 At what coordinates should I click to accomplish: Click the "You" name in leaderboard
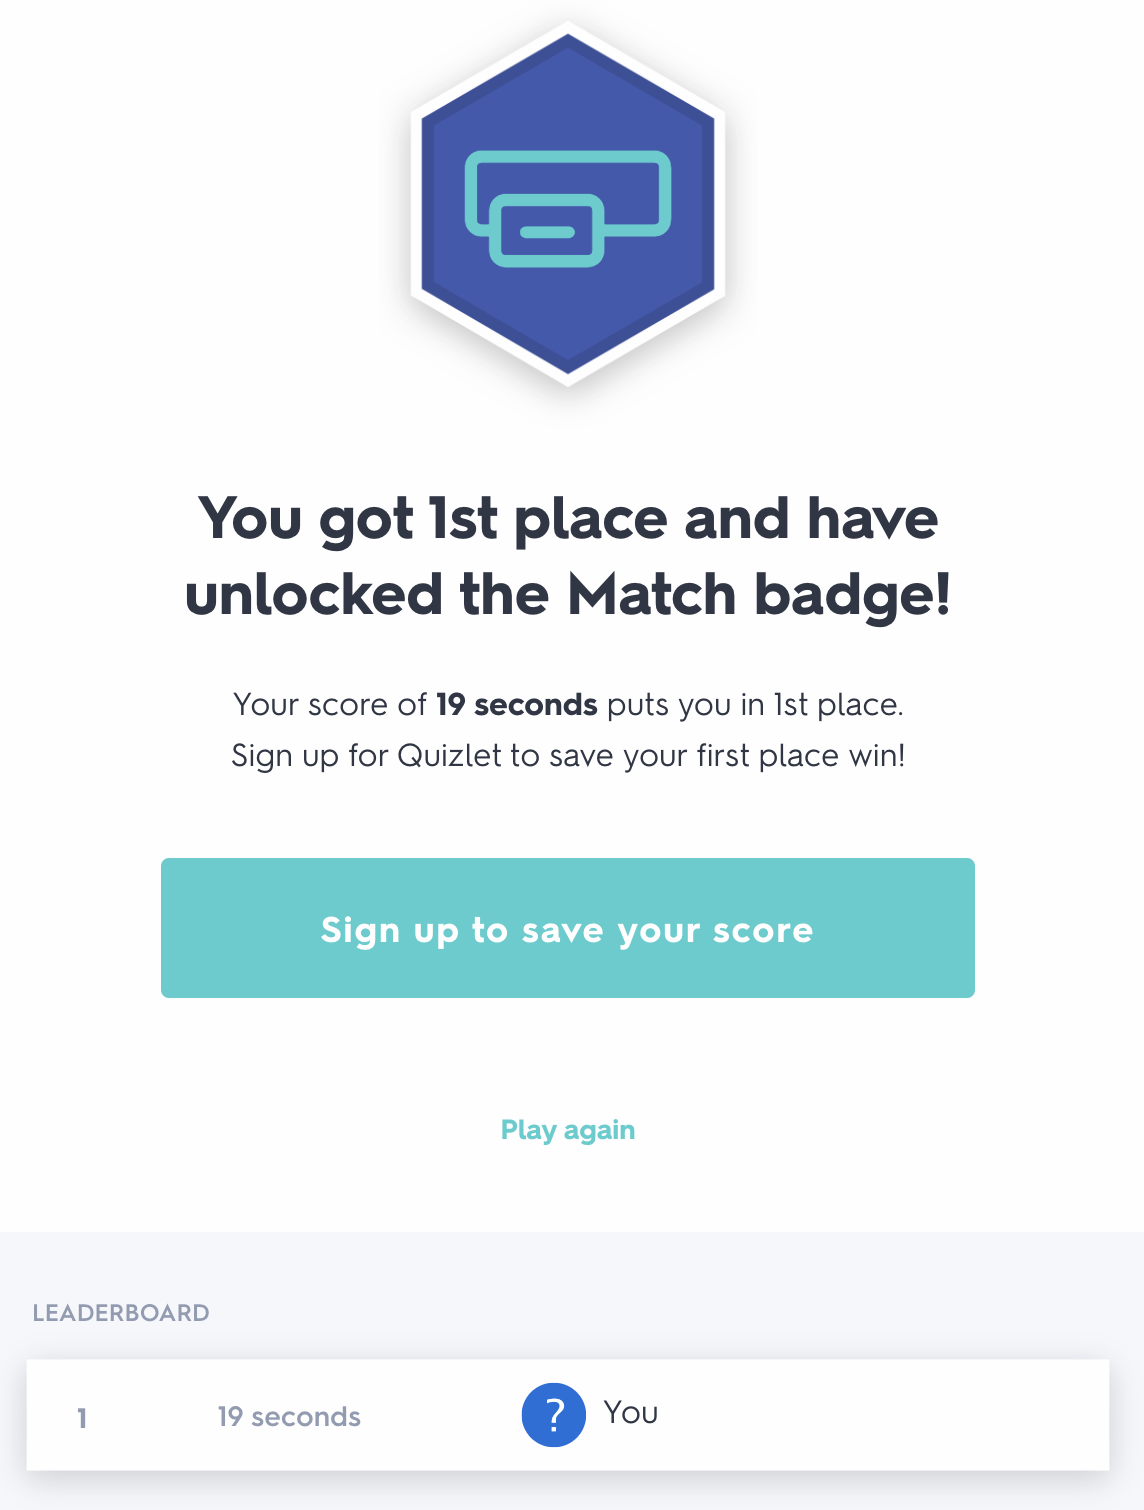click(631, 1412)
